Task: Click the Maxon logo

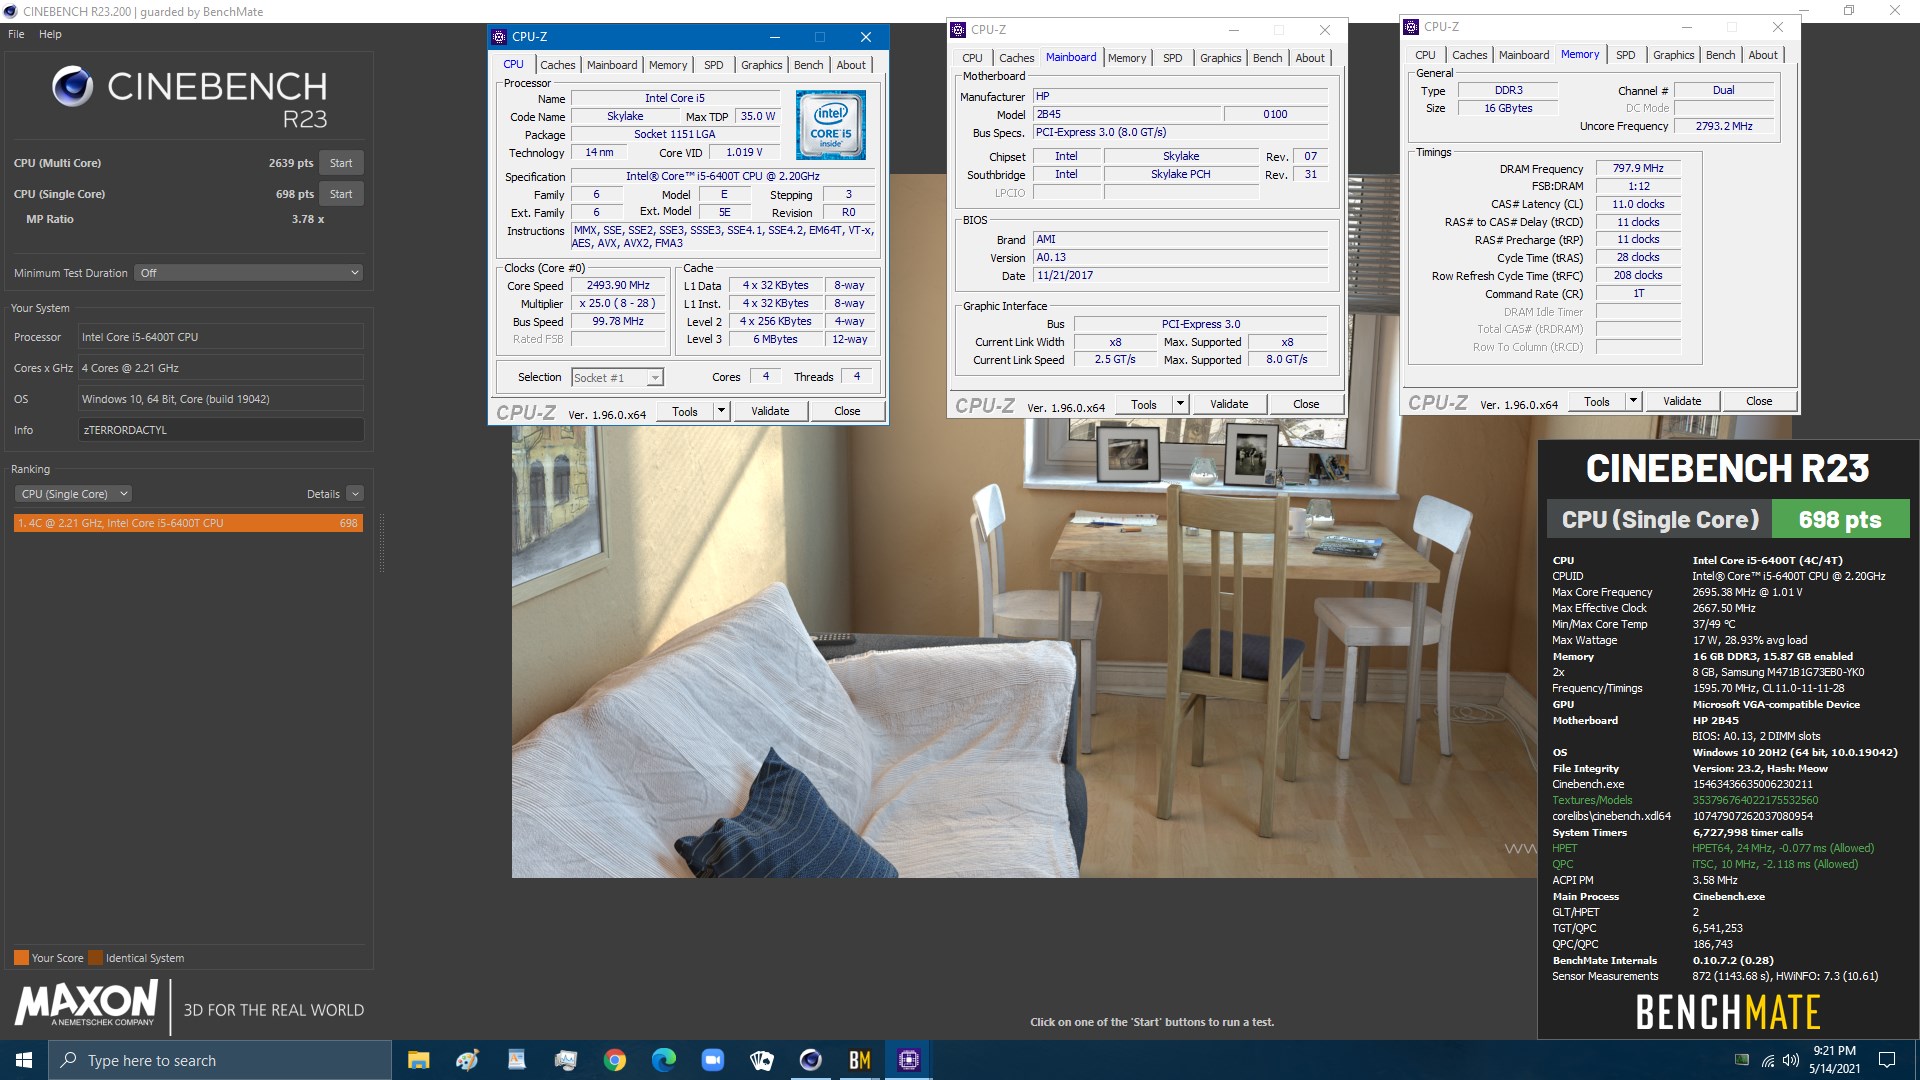Action: click(x=87, y=1003)
